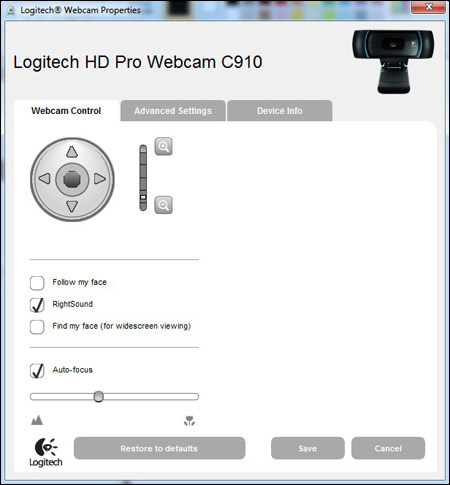Click the pan right arrow

coord(100,179)
